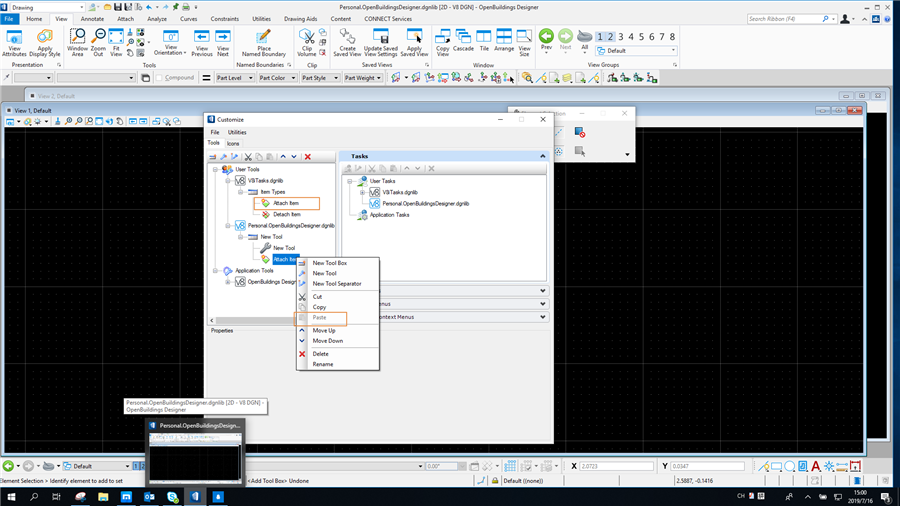Select Detach Item in tools tree
Image resolution: width=900 pixels, height=506 pixels.
(x=286, y=214)
